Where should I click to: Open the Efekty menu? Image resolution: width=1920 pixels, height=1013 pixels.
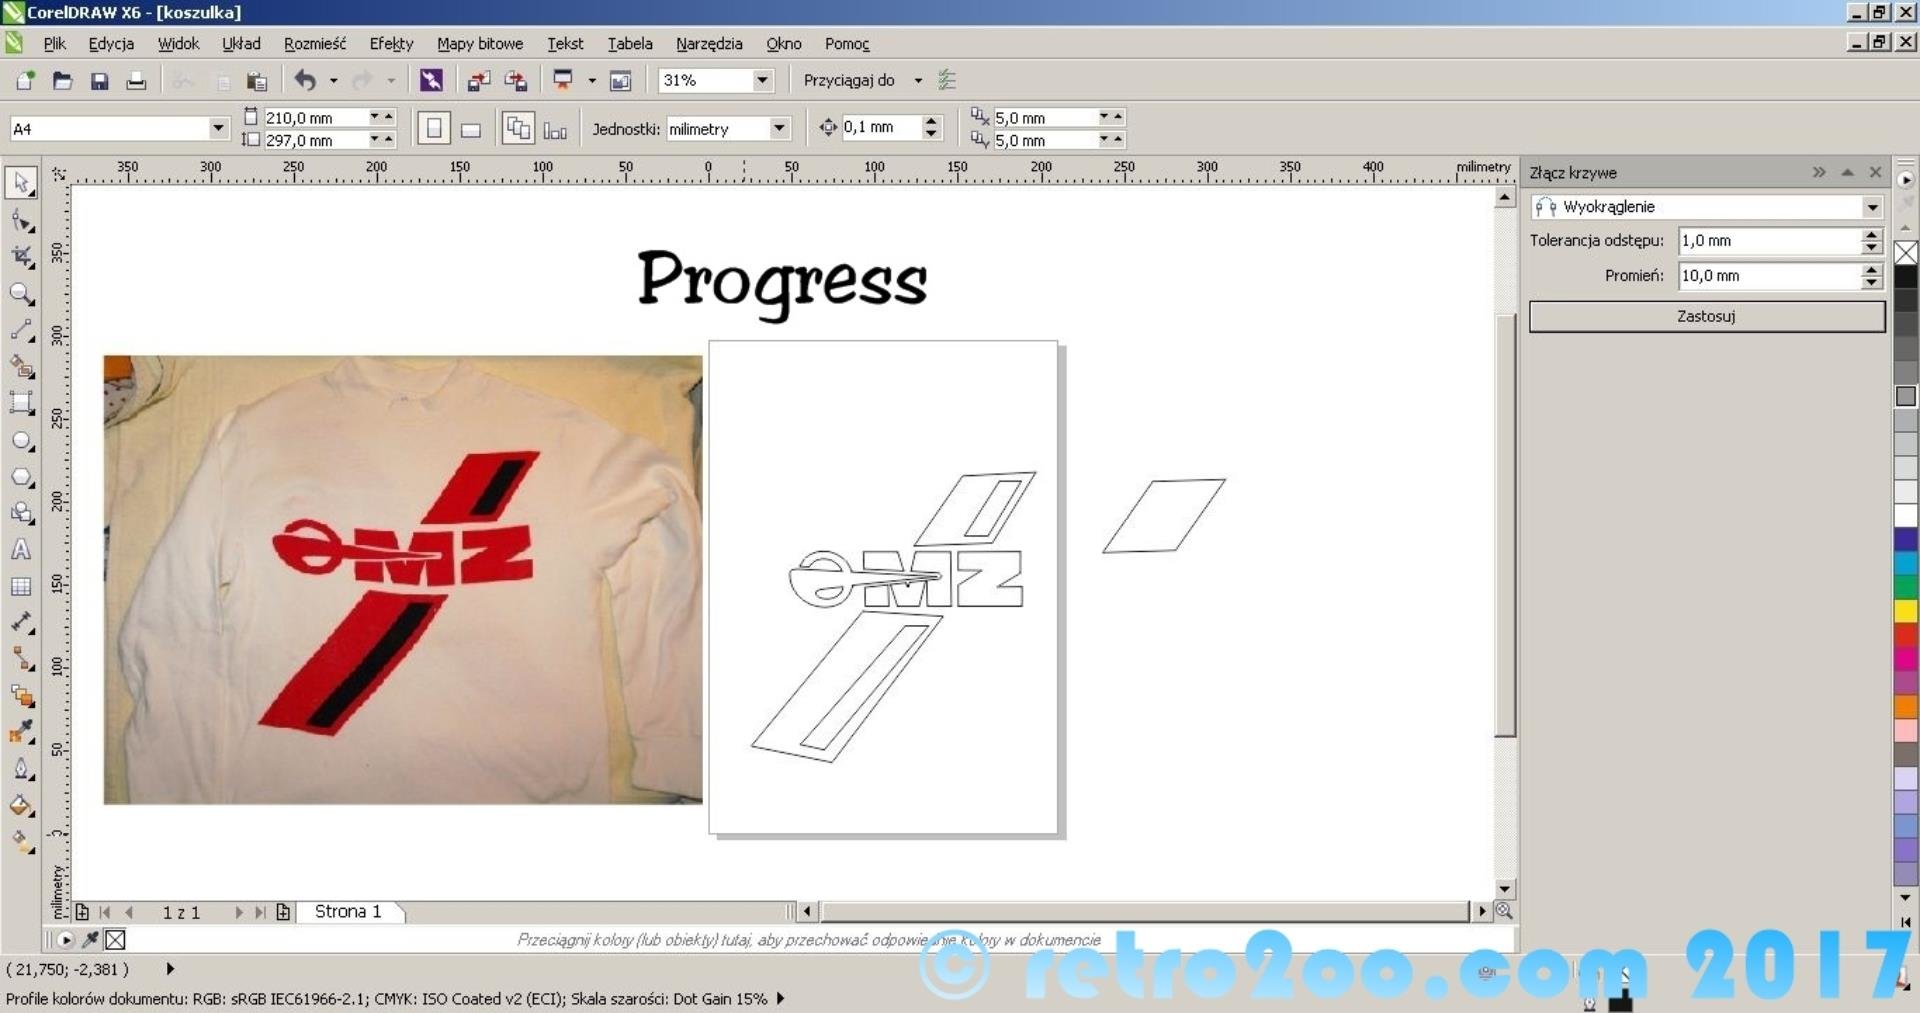tap(390, 44)
